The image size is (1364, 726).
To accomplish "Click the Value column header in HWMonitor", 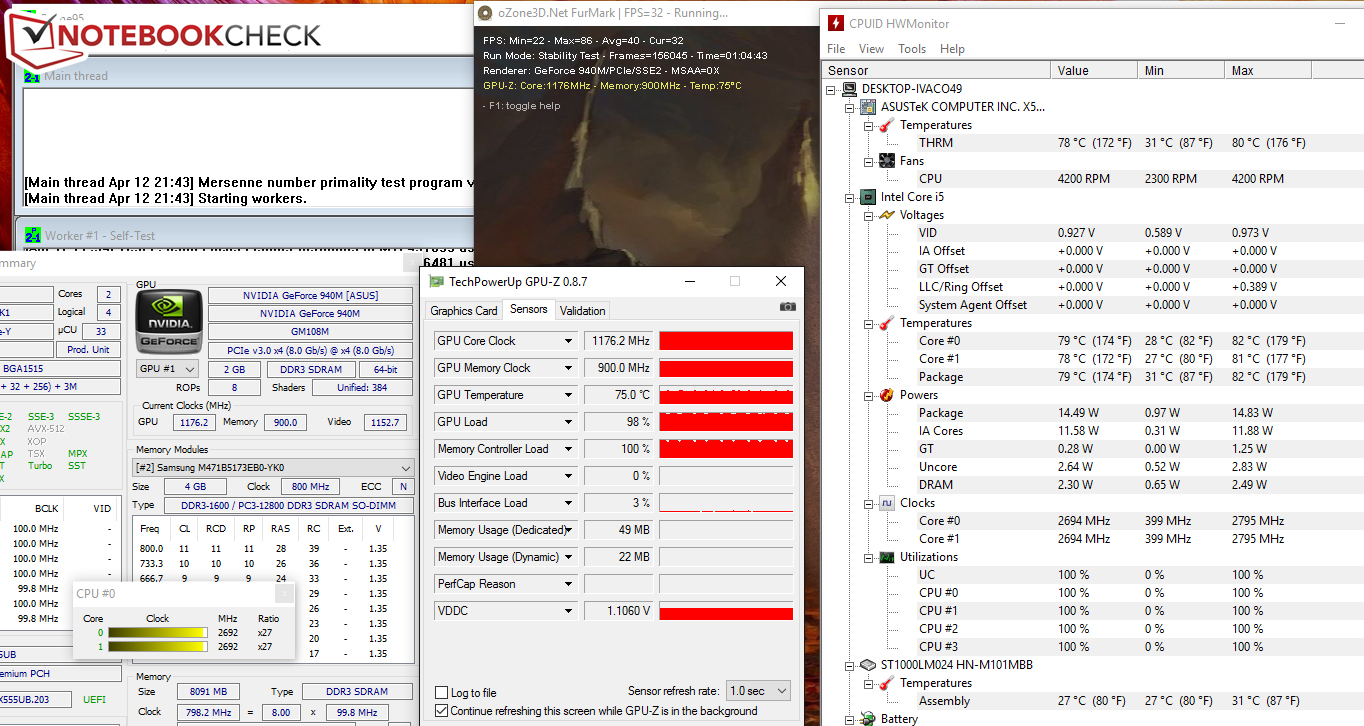I will point(1094,71).
